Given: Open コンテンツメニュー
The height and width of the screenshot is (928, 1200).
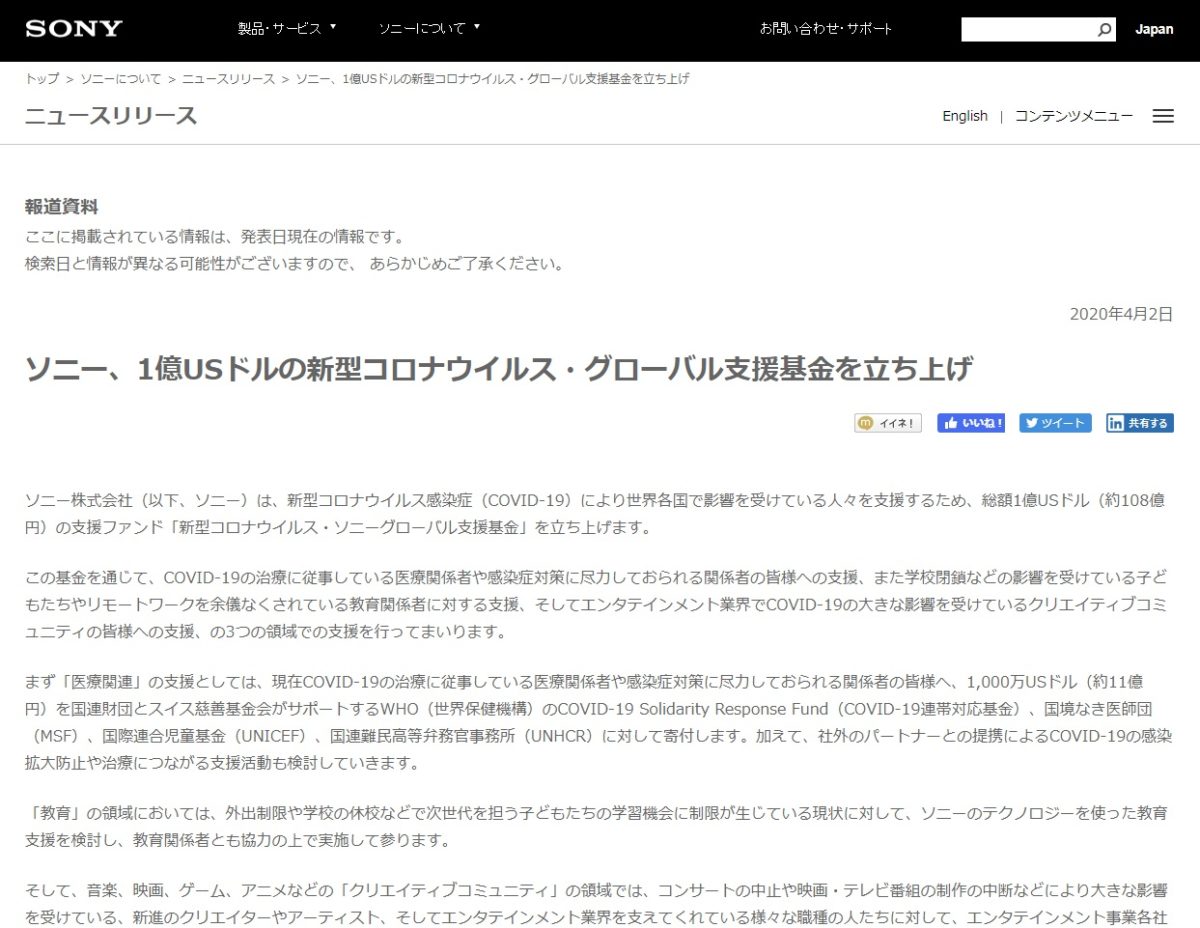Looking at the screenshot, I should (1074, 116).
